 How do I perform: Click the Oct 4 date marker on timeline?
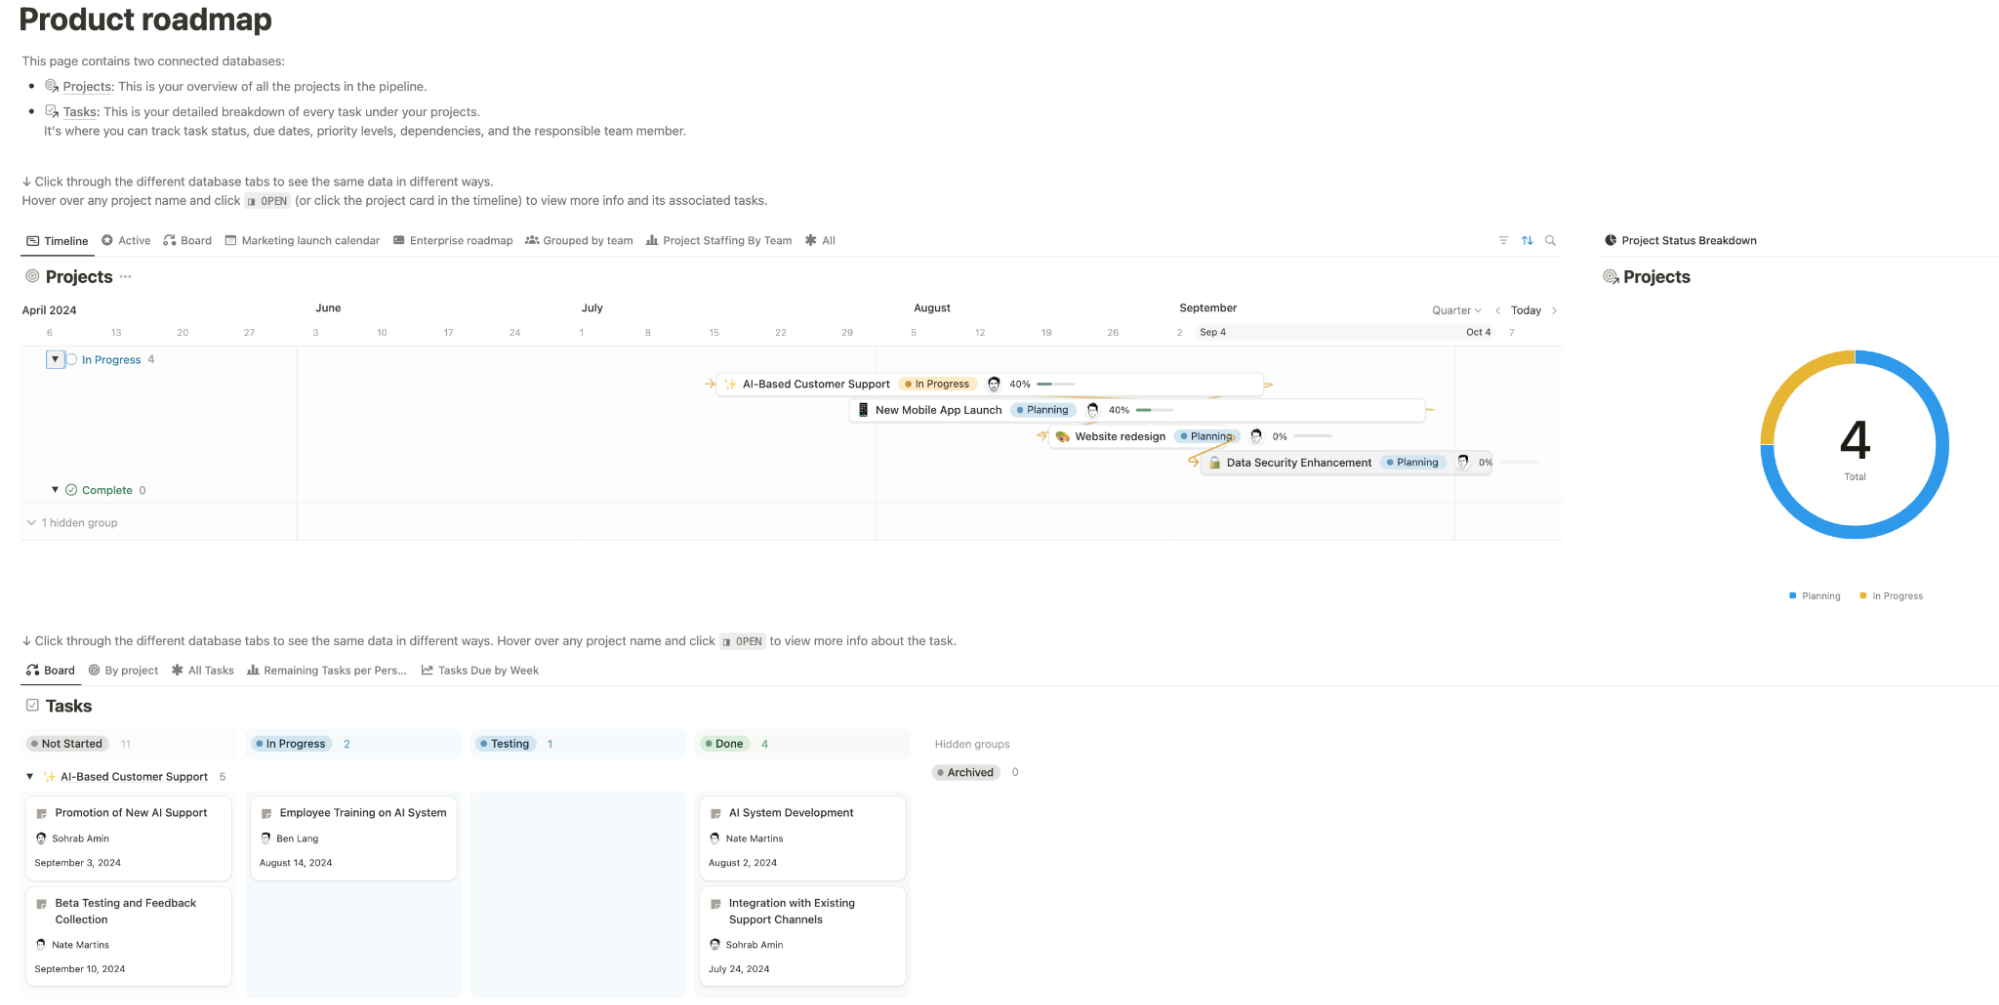click(x=1478, y=333)
